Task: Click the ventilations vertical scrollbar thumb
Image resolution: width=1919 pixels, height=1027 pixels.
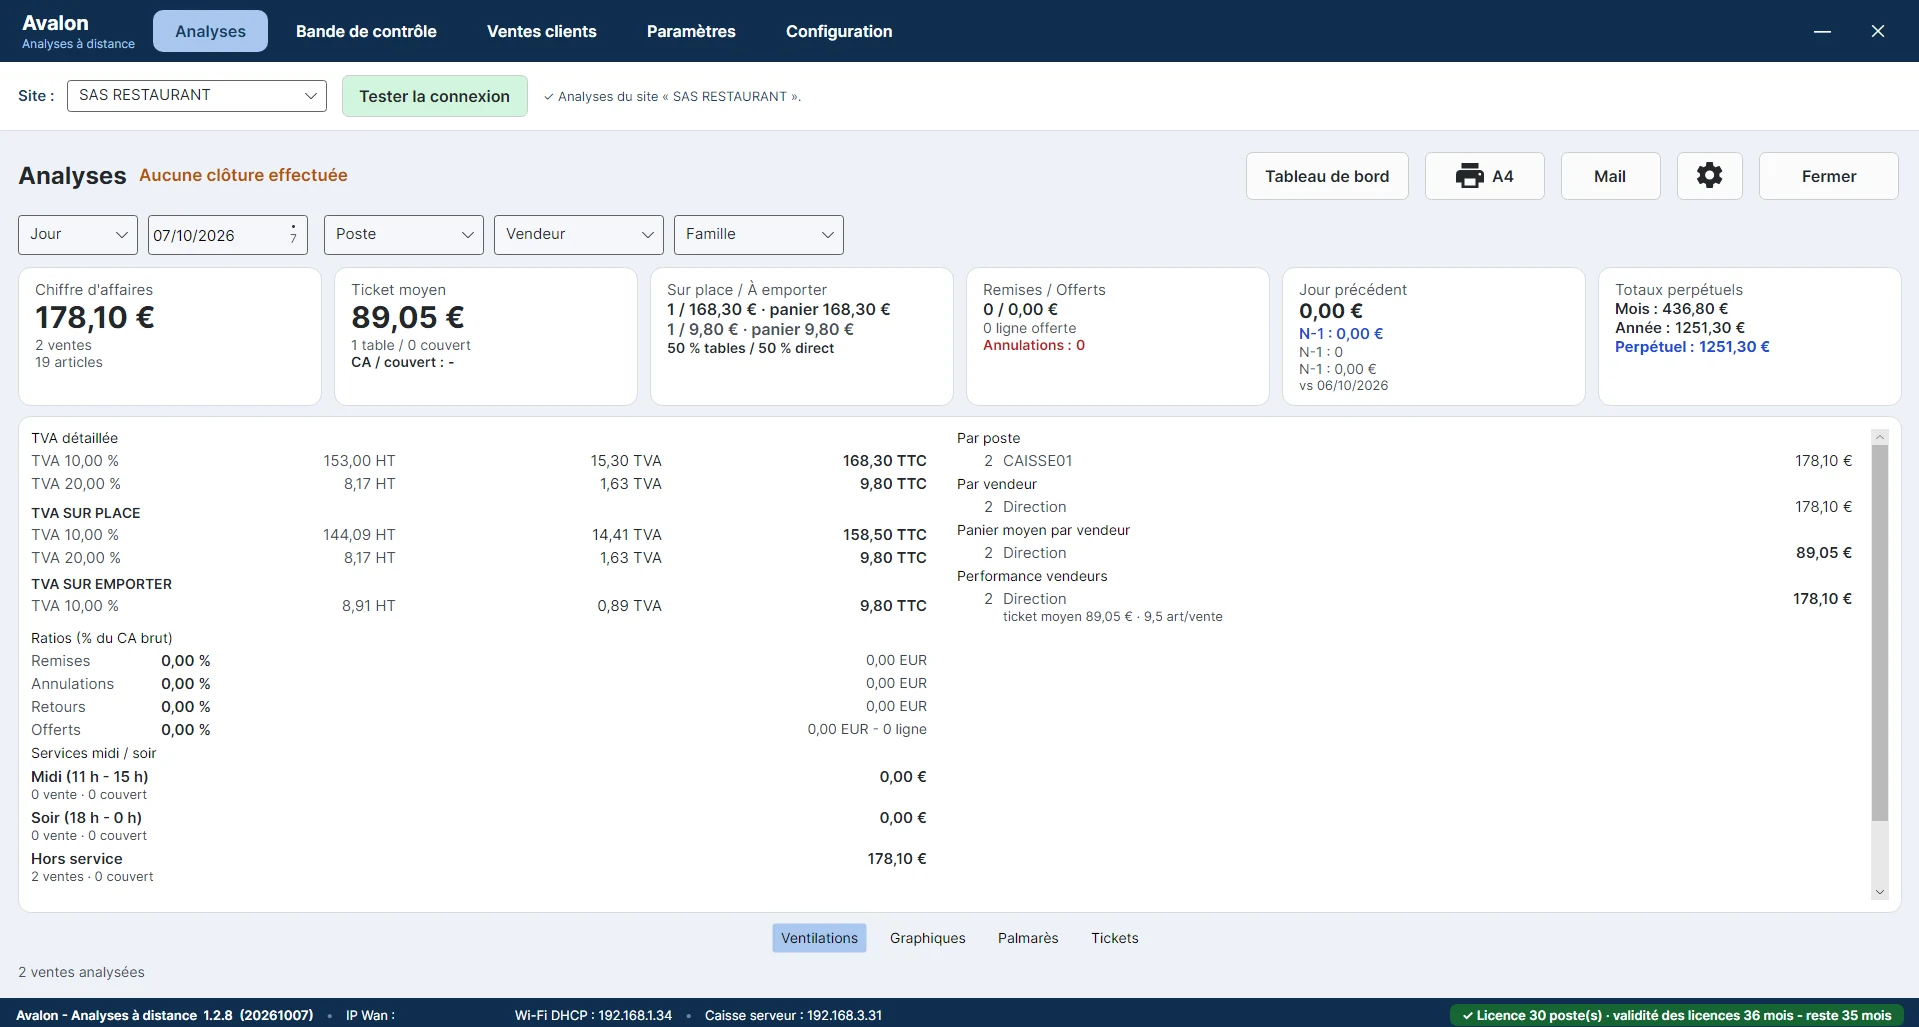Action: [x=1880, y=633]
